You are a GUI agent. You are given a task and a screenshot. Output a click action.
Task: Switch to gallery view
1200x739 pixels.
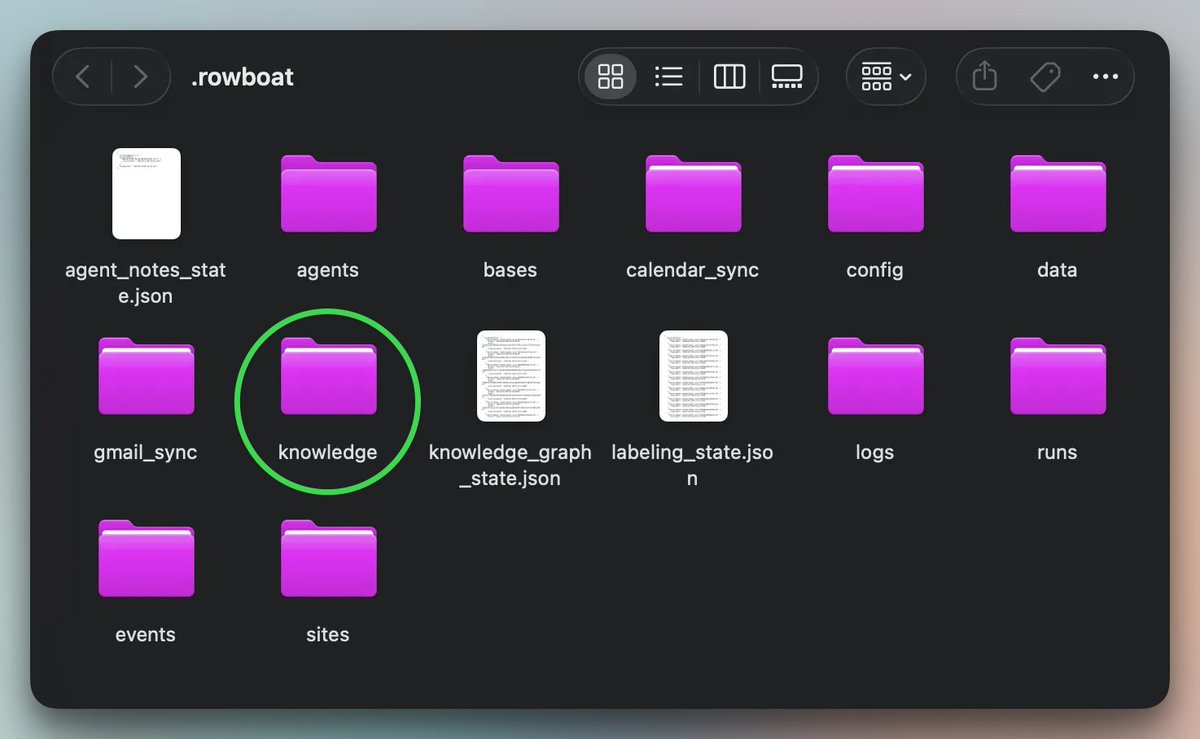[x=787, y=76]
